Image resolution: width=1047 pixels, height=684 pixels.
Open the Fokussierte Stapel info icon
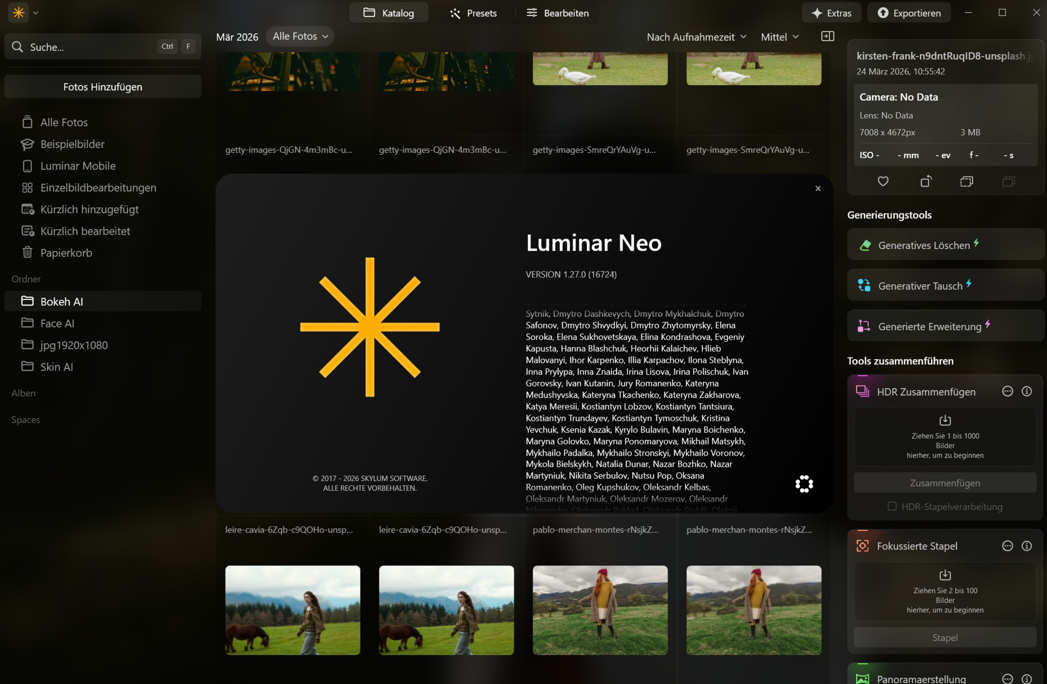coord(1028,546)
